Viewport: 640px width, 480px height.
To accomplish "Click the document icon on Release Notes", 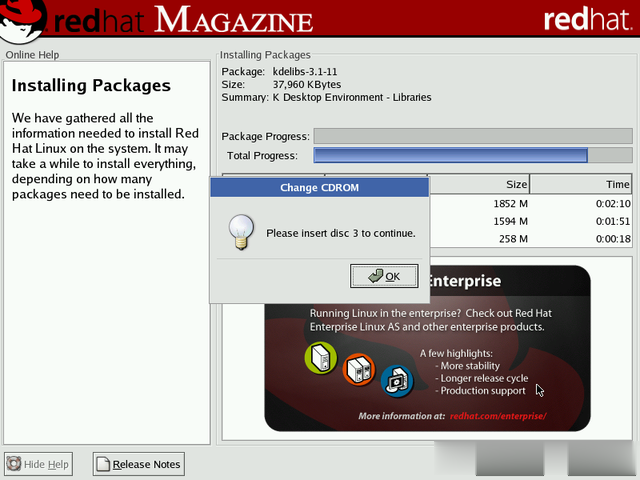I will [103, 464].
